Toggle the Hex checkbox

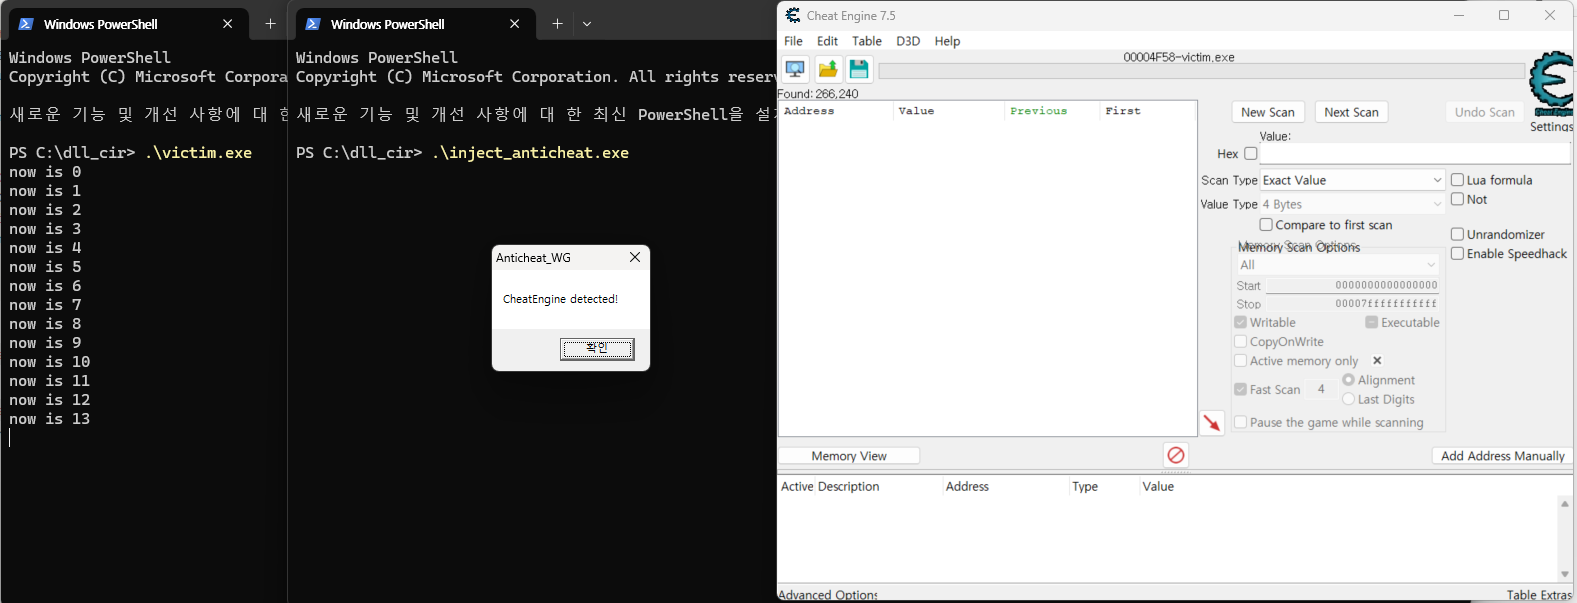point(1250,153)
